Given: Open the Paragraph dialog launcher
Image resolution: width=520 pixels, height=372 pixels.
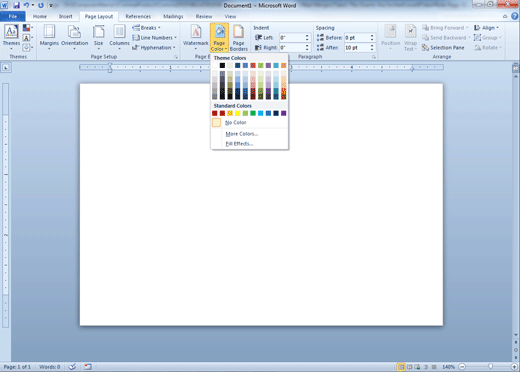Looking at the screenshot, I should point(374,57).
